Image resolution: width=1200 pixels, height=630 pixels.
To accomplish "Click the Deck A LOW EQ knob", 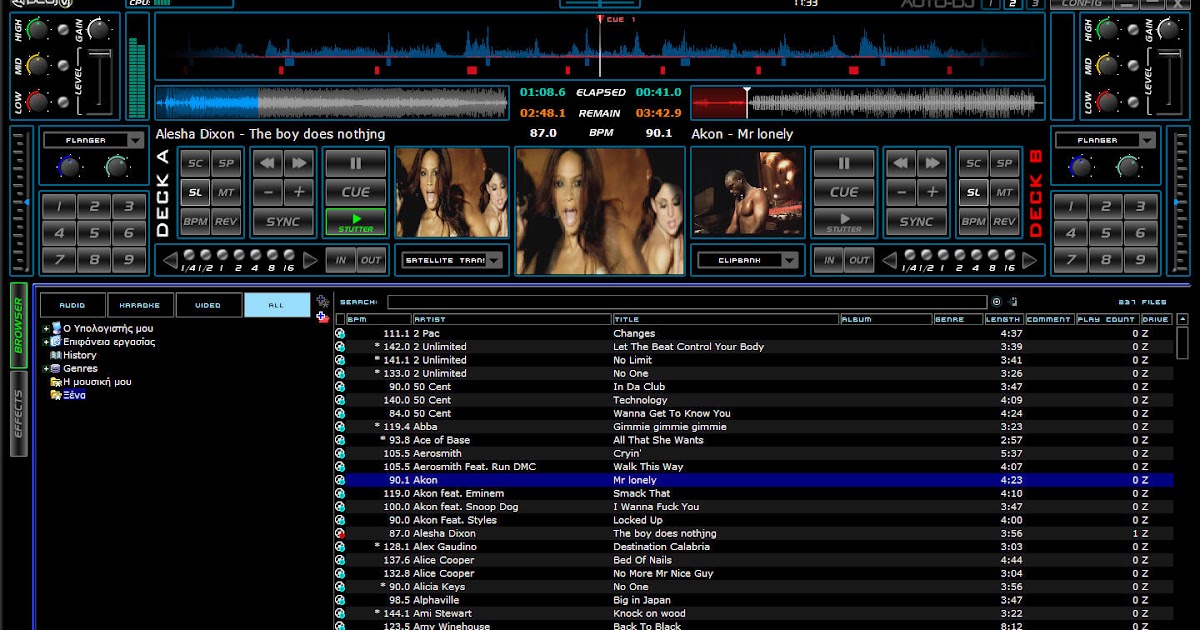I will [x=38, y=102].
